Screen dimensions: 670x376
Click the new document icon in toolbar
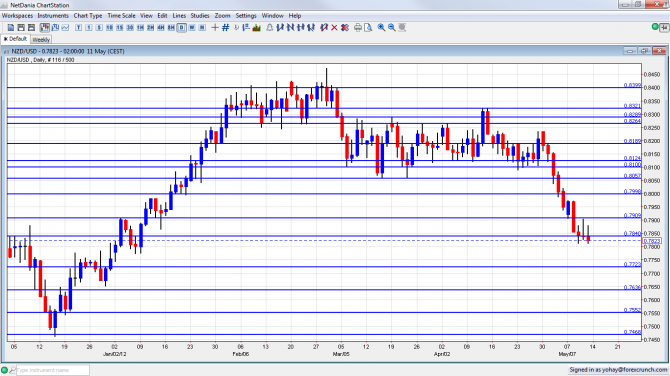11,27
